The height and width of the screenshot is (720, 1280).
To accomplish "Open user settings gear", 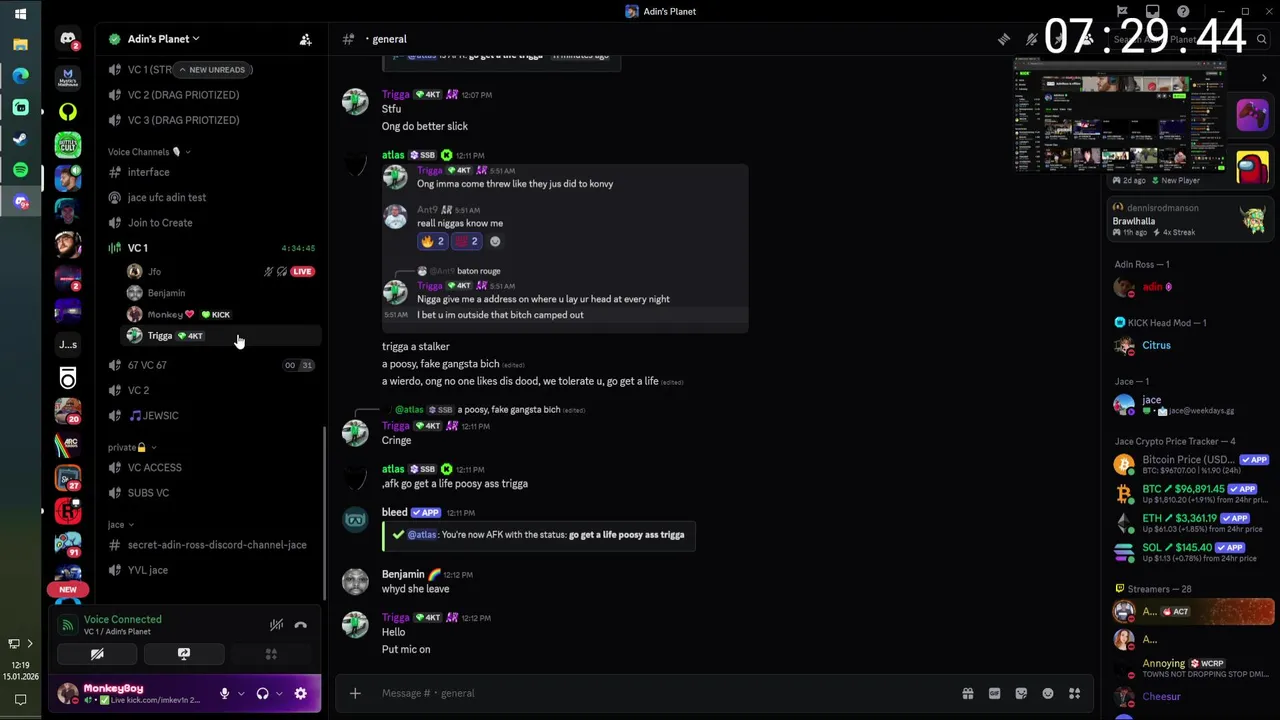I will [300, 693].
